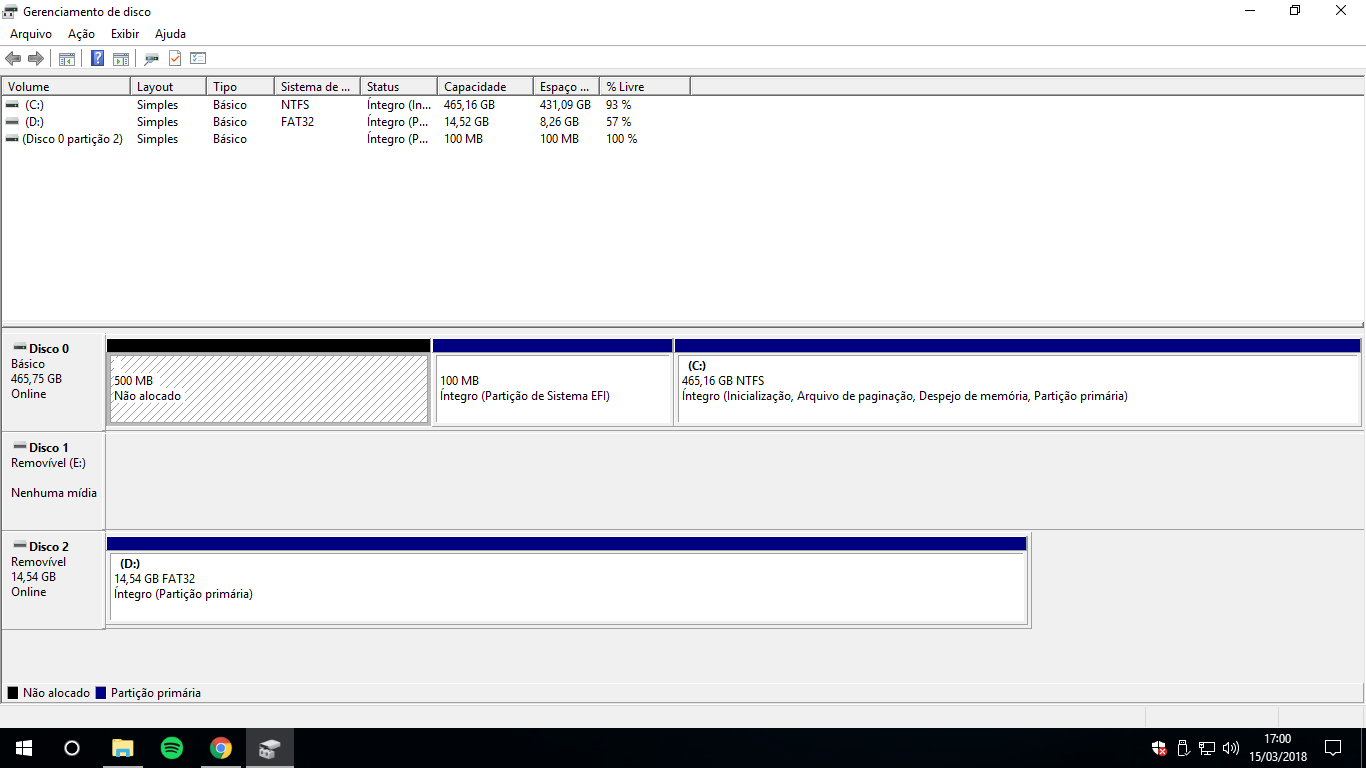Viewport: 1366px width, 768px height.
Task: Sort by the Sistema de... column header
Action: 318,87
